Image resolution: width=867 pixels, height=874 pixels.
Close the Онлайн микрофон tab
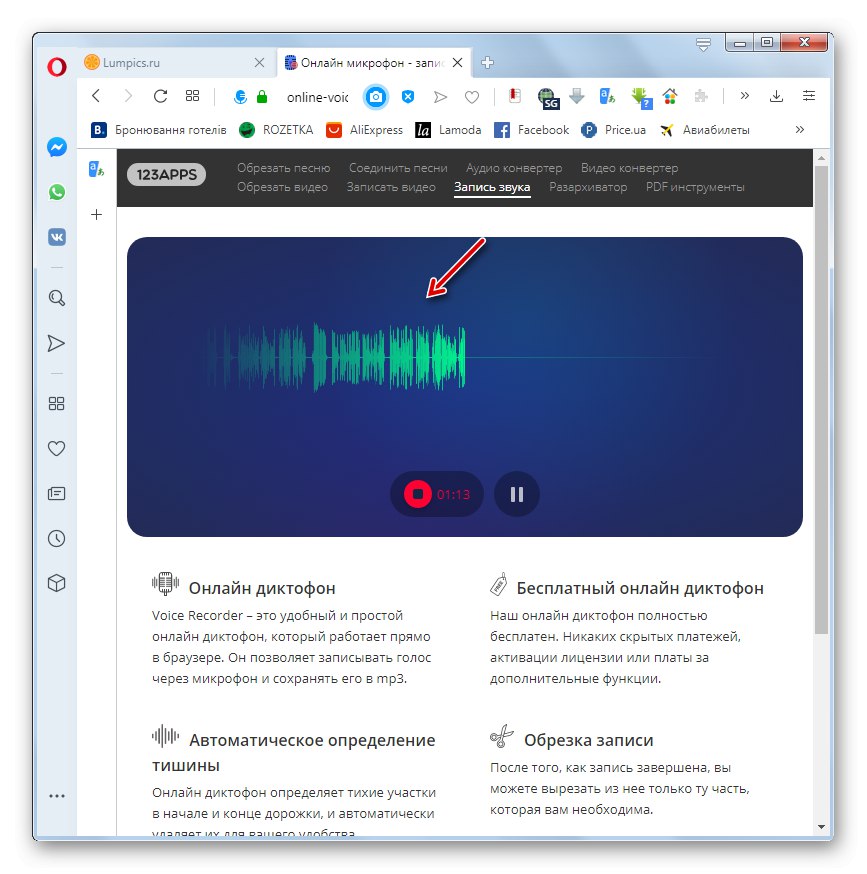pos(457,62)
